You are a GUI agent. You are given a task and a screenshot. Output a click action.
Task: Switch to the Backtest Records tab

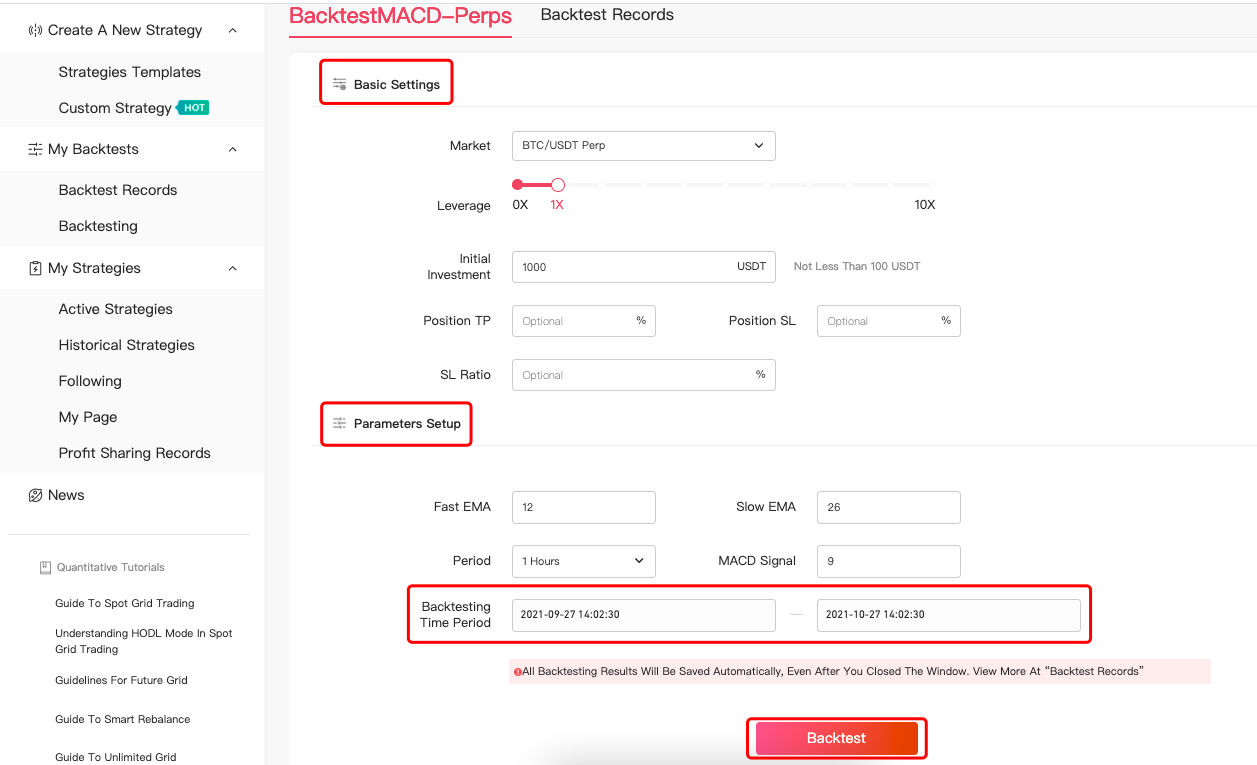pos(607,15)
